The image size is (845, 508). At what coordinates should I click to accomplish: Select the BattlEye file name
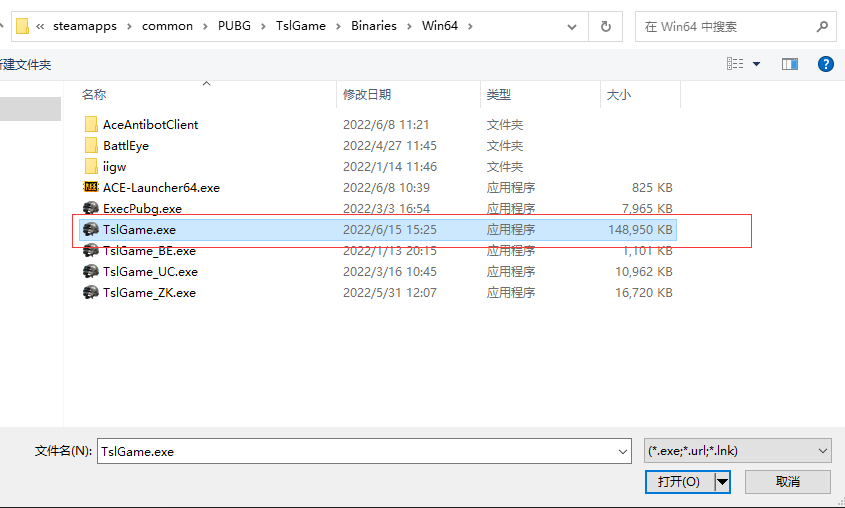pyautogui.click(x=126, y=145)
